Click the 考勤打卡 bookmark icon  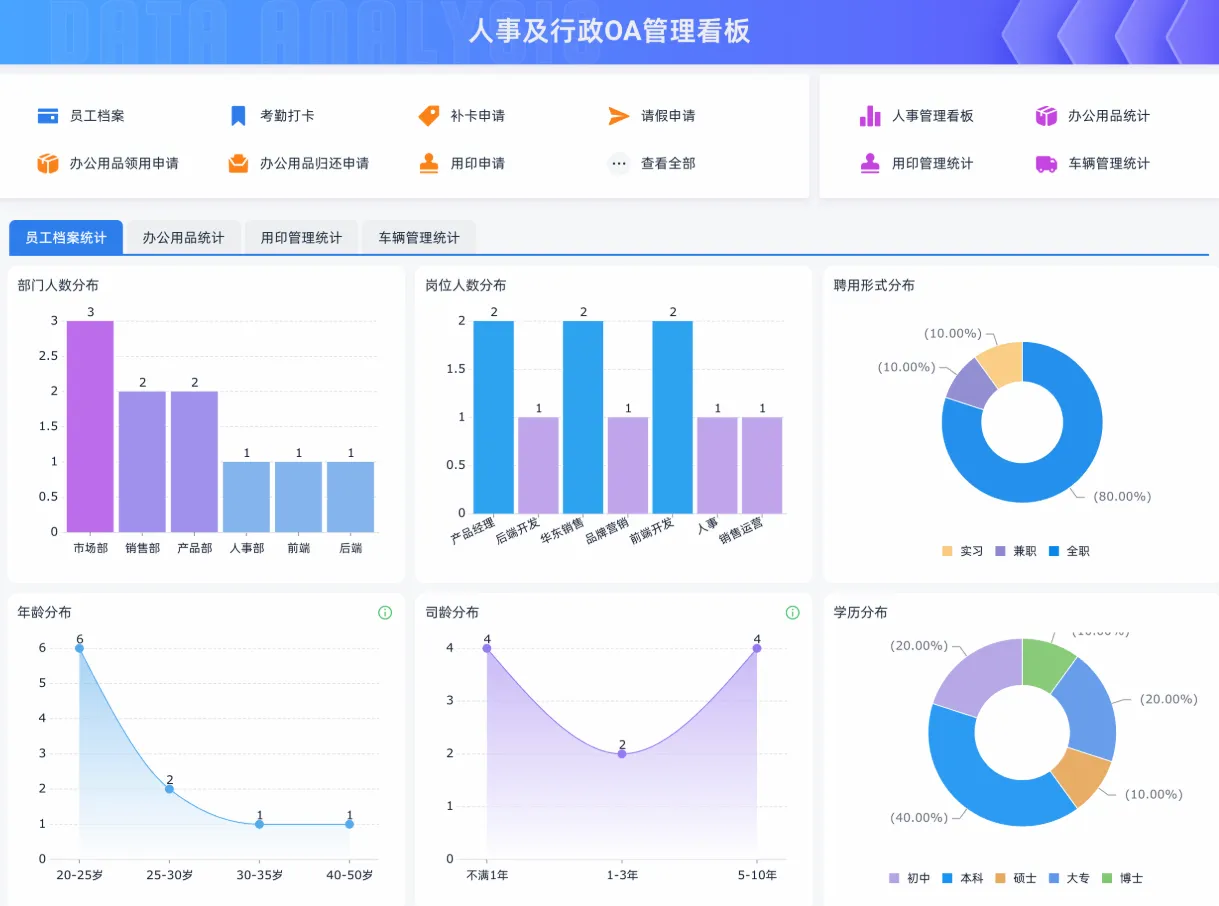pos(238,116)
